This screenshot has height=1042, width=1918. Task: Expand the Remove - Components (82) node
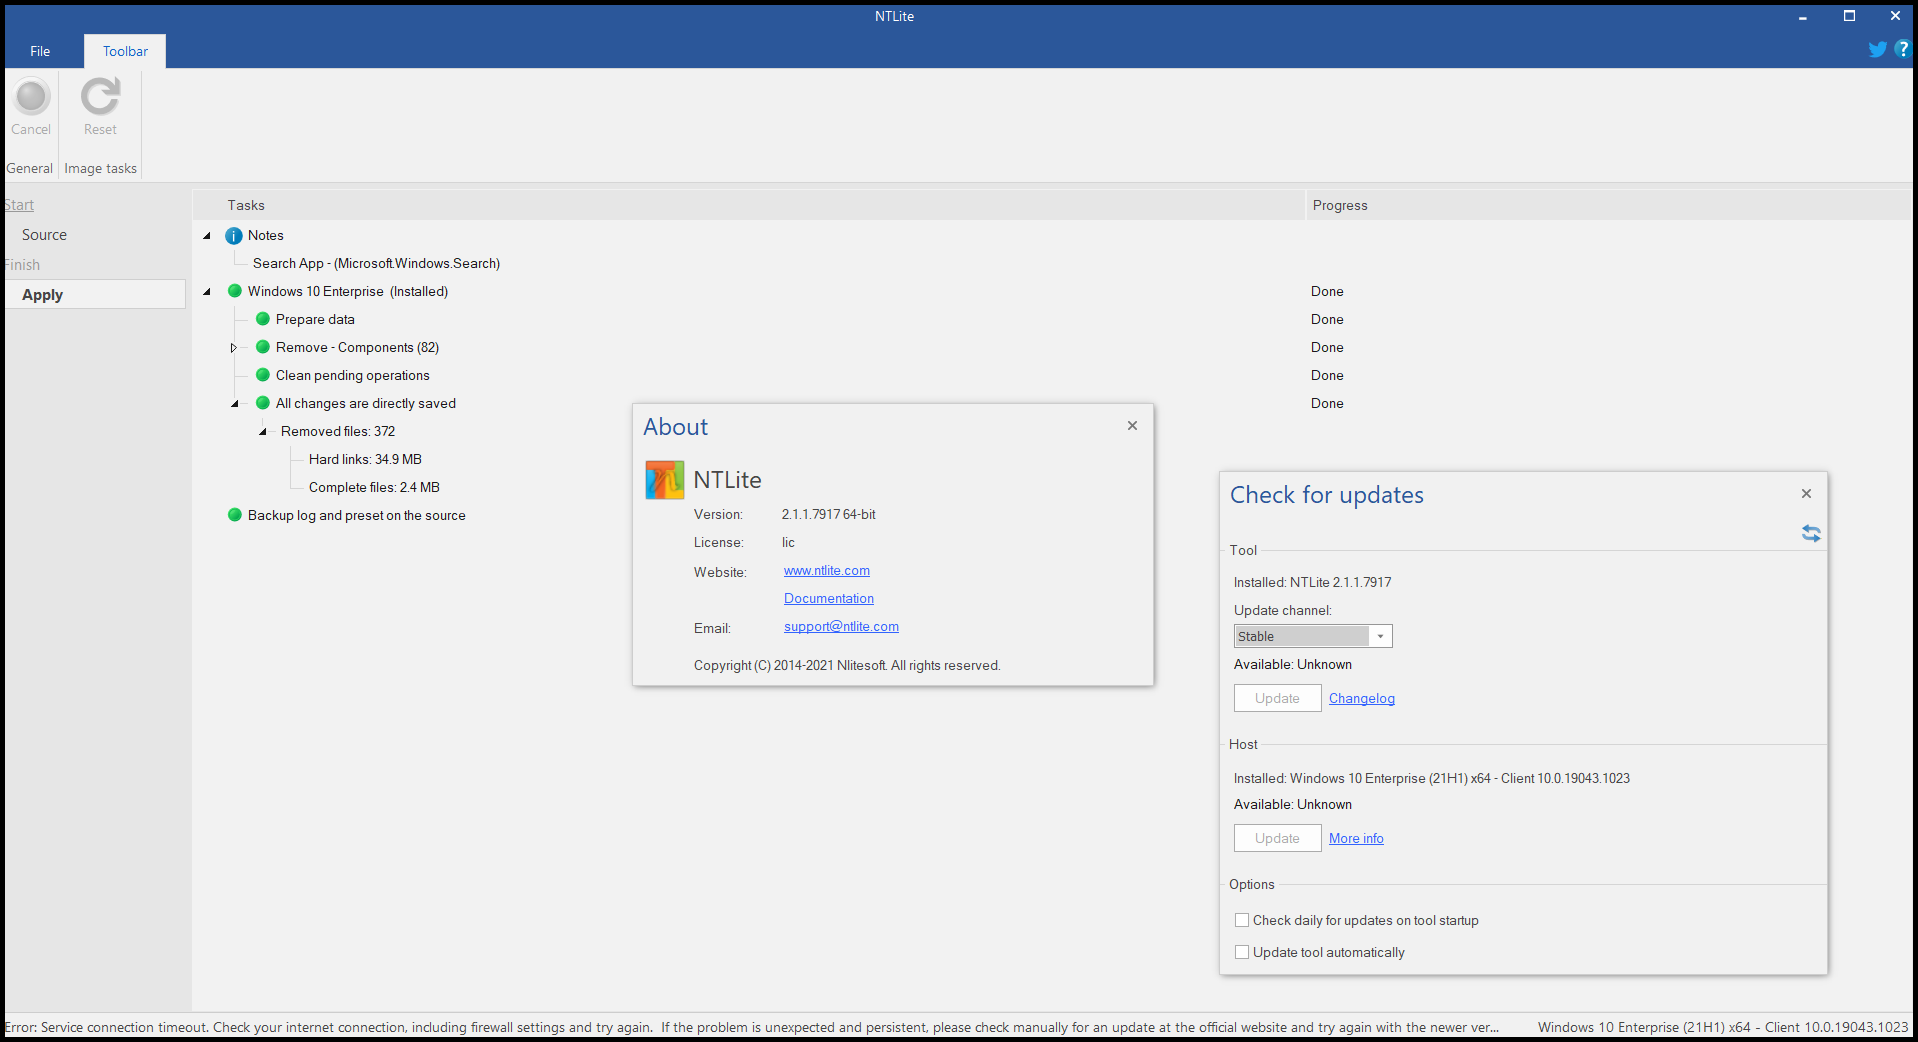pos(234,348)
